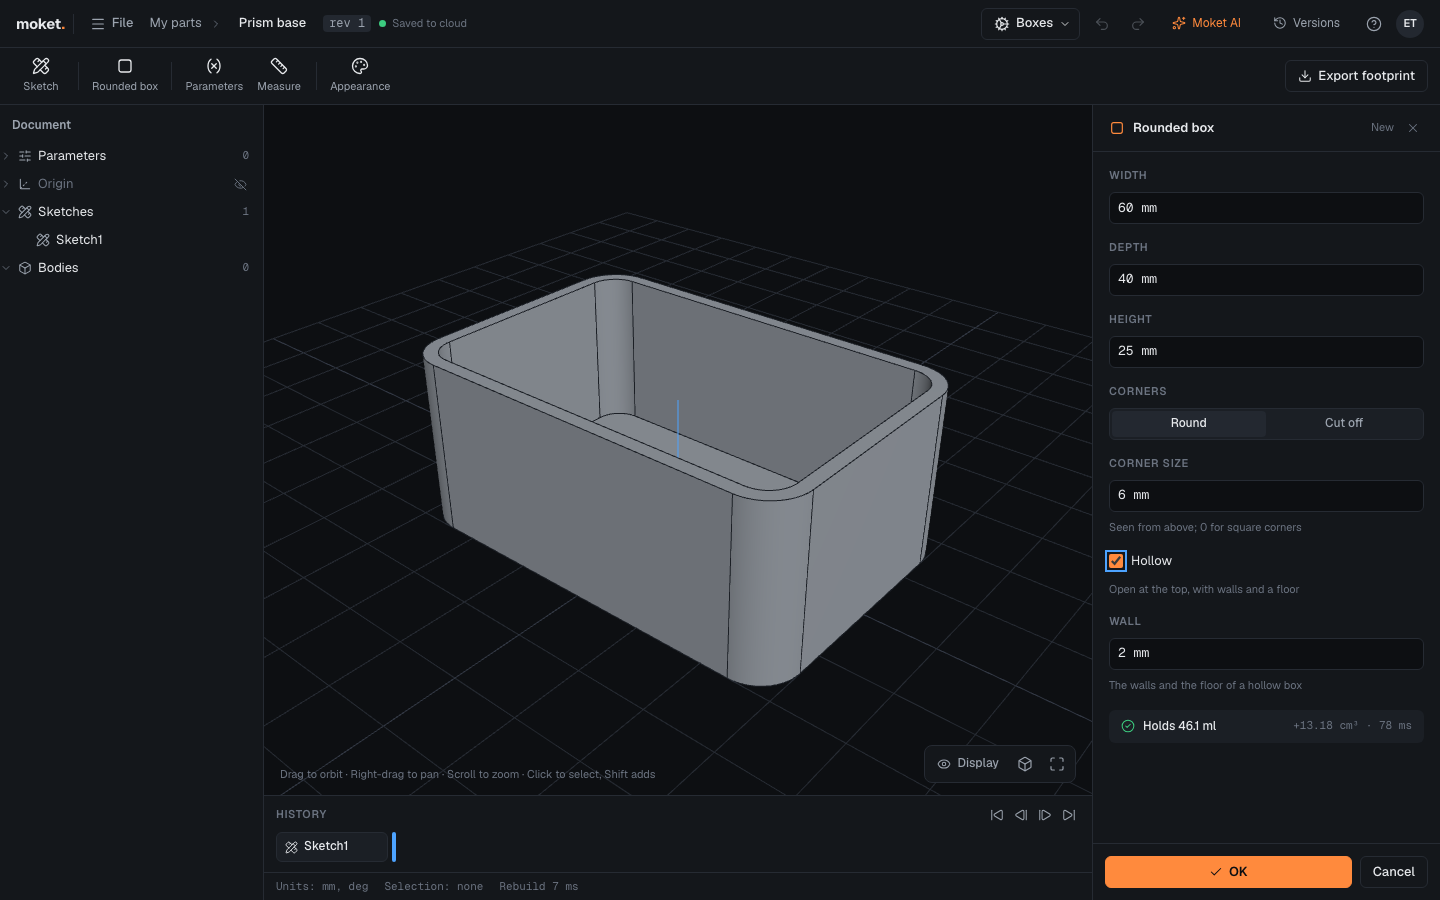1440x900 pixels.
Task: Expand the Parameters tree node
Action: point(7,156)
